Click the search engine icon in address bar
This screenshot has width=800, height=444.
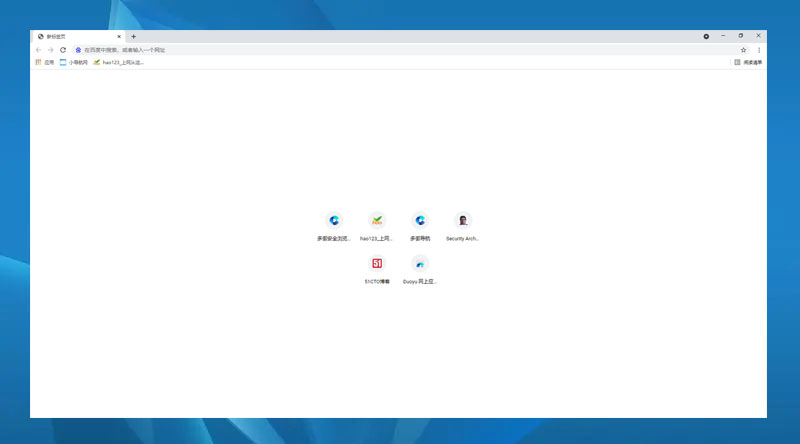(x=78, y=50)
